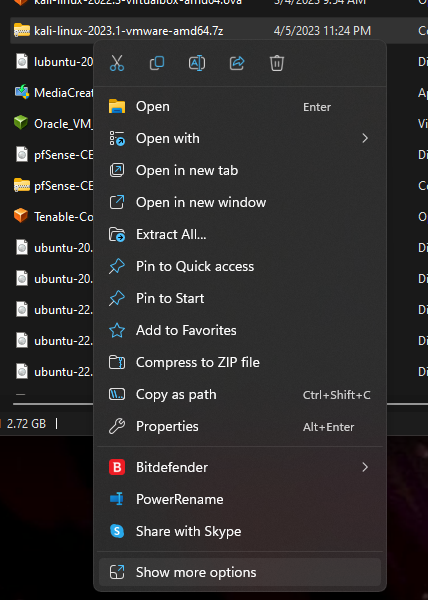Choose Open in new tab
This screenshot has width=428, height=600.
(240, 170)
